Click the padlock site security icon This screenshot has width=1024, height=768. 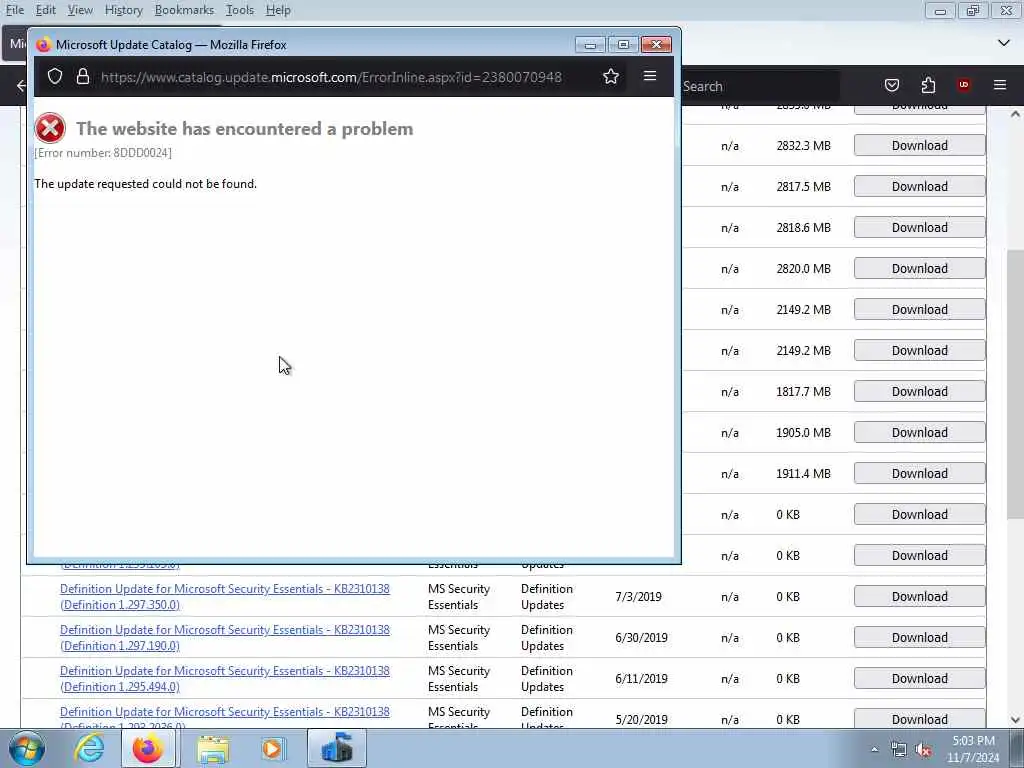coord(82,76)
